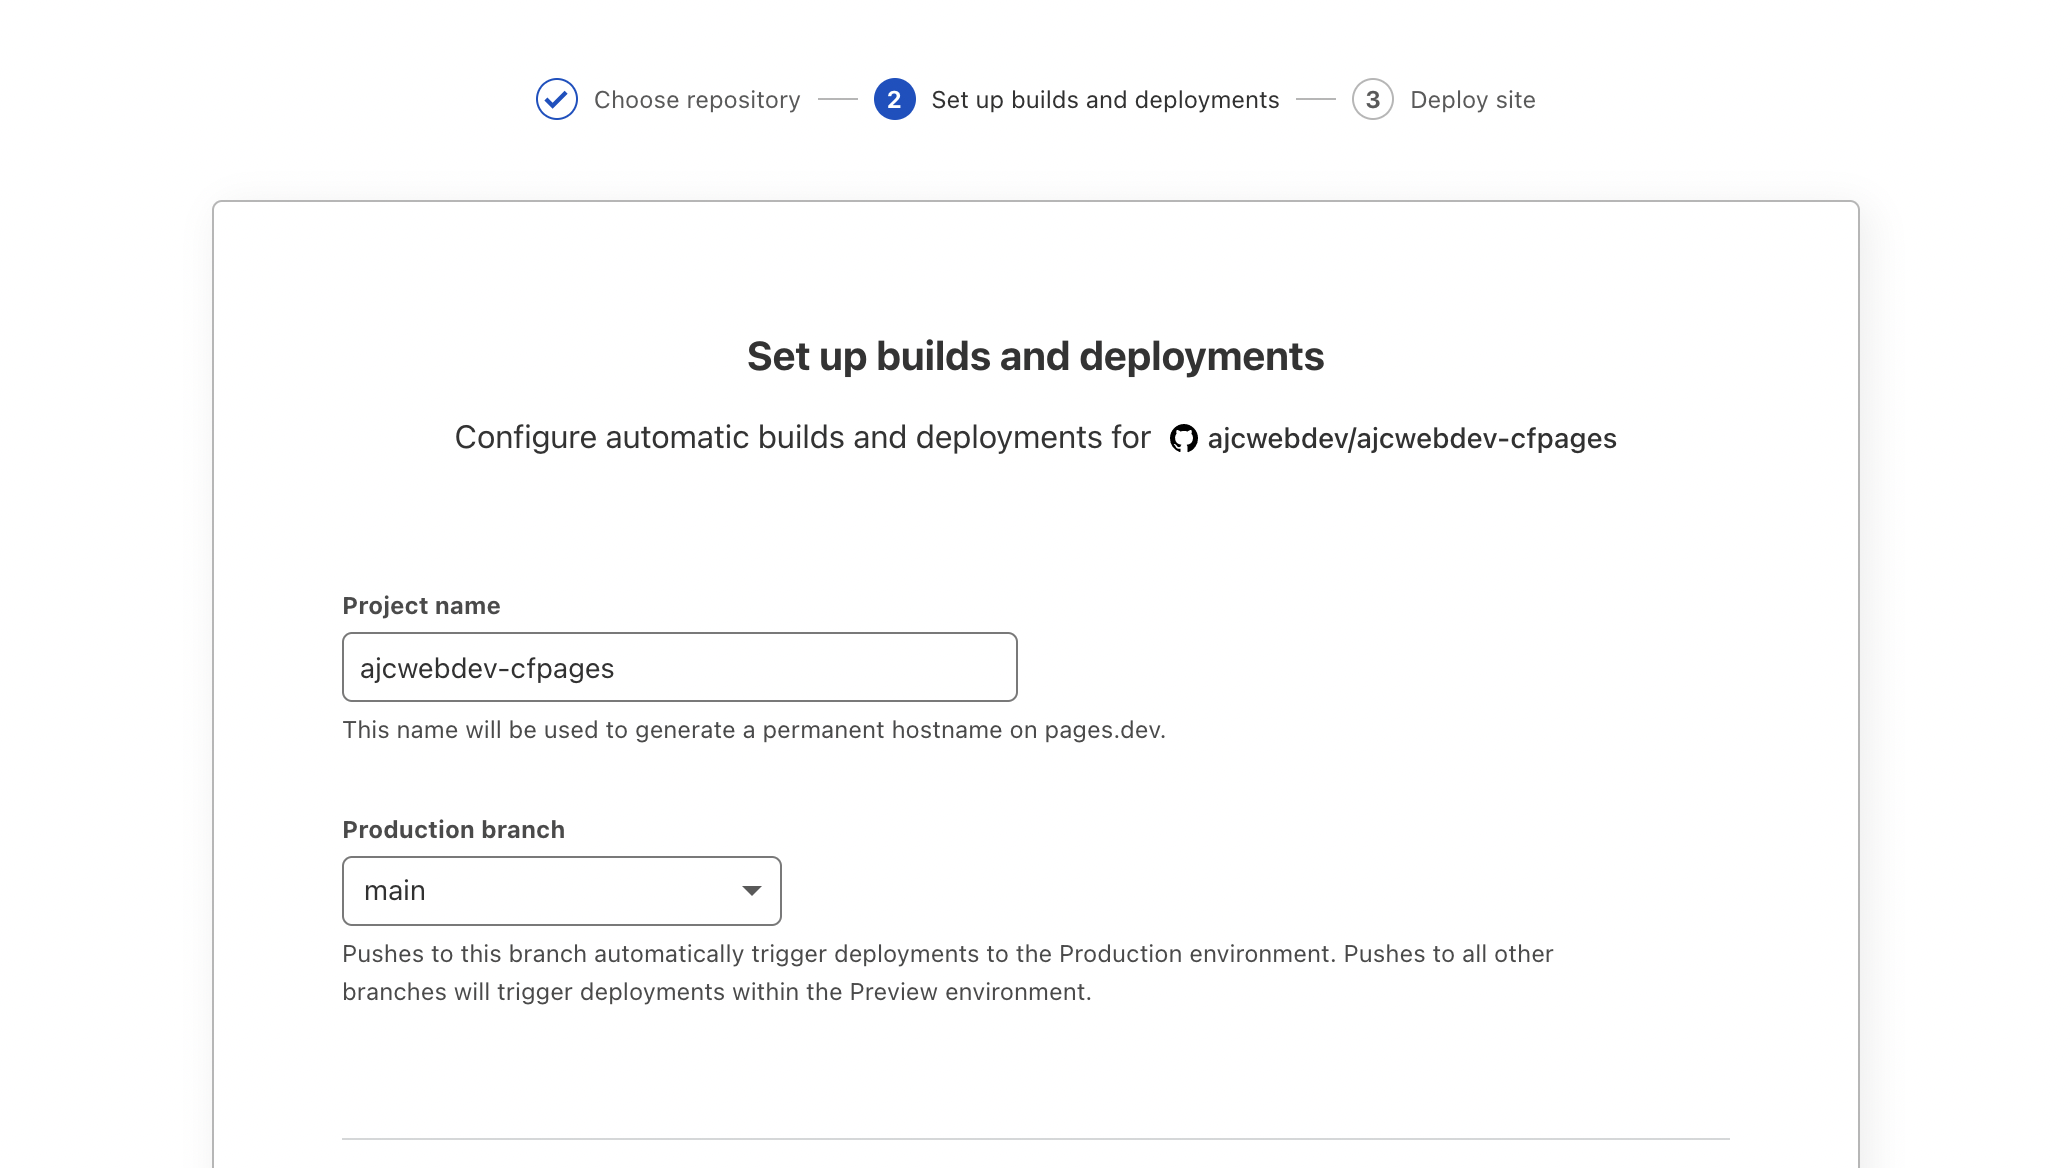Click the Project name input field
2070x1168 pixels.
(679, 667)
